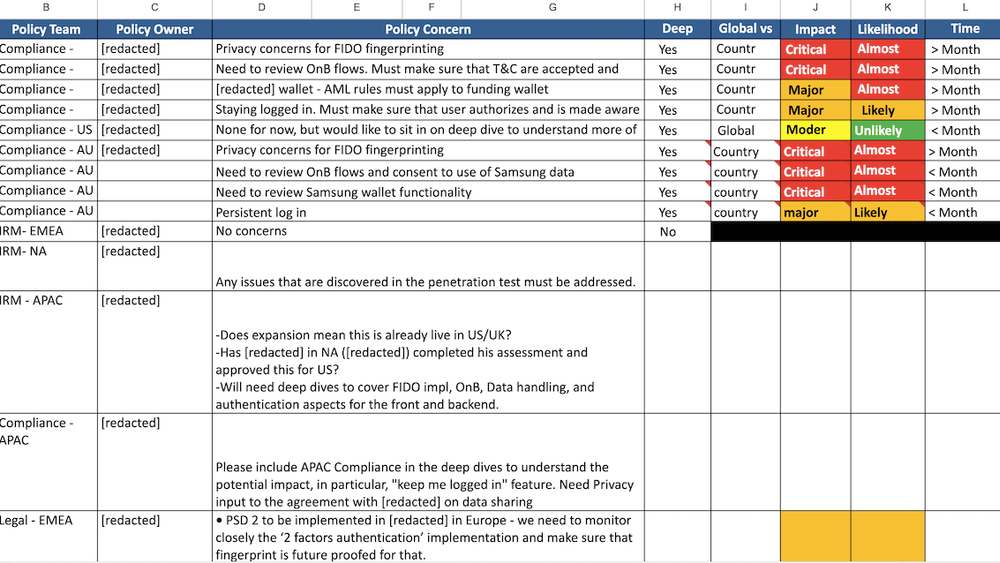Select column G header
The width and height of the screenshot is (1000, 563).
click(x=552, y=8)
